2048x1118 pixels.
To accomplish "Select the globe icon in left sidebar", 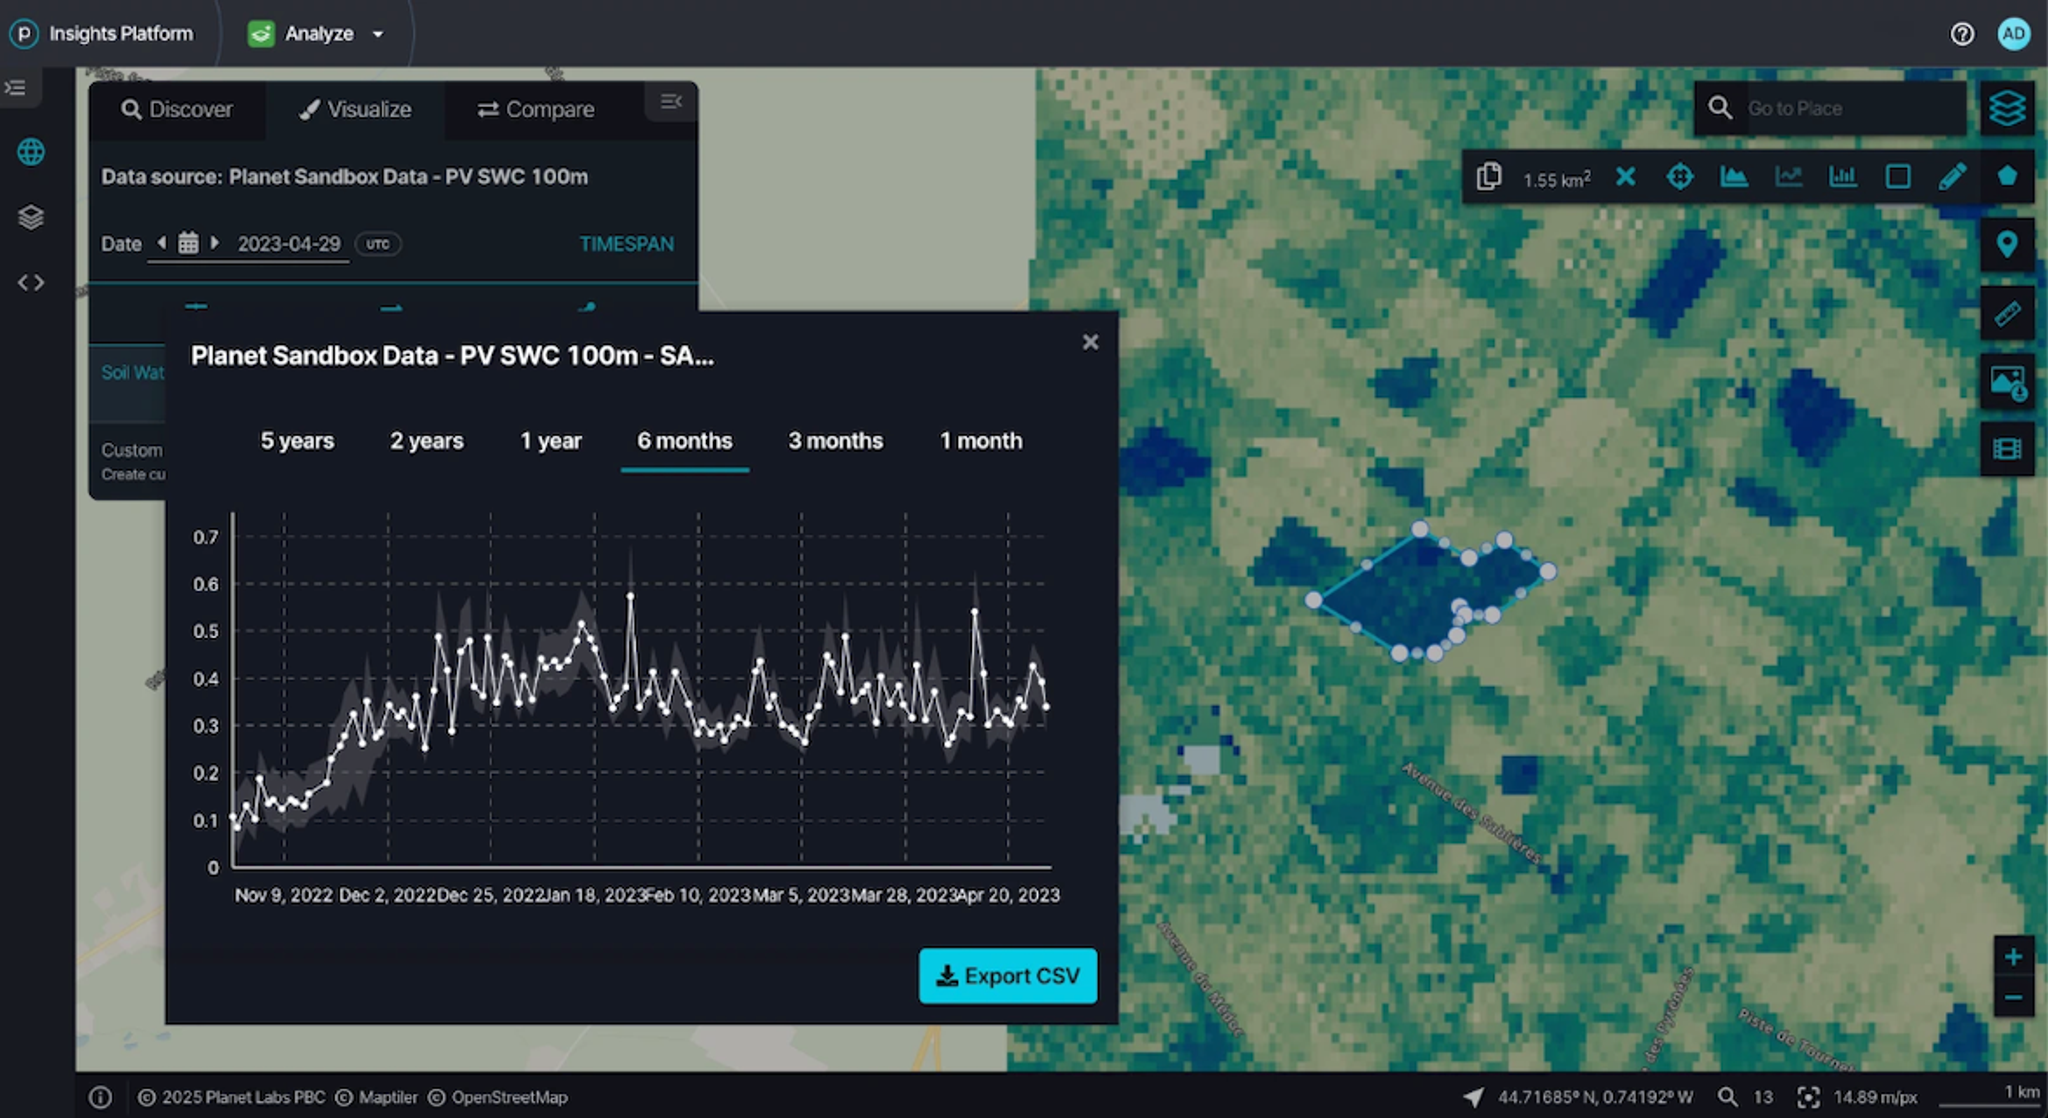I will coord(31,152).
